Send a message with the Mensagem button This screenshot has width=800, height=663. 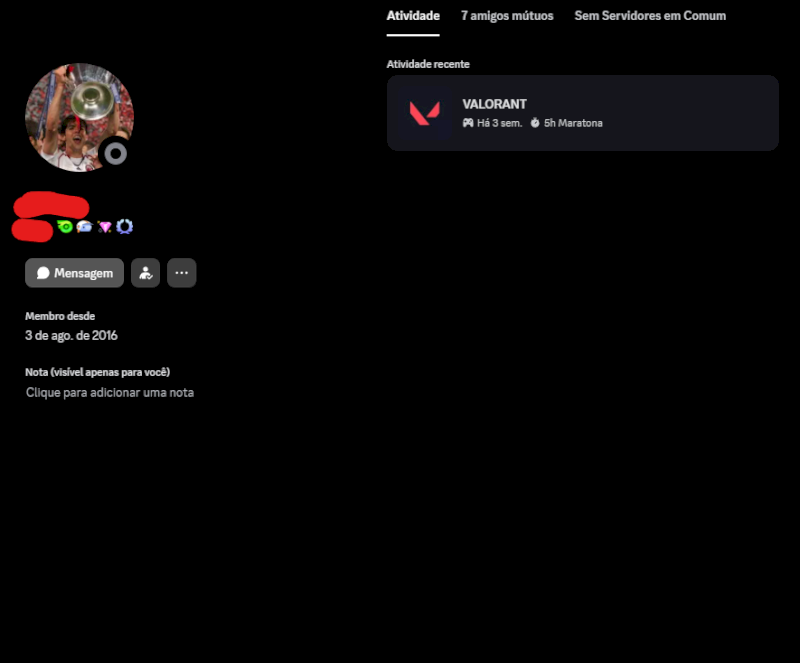(74, 273)
